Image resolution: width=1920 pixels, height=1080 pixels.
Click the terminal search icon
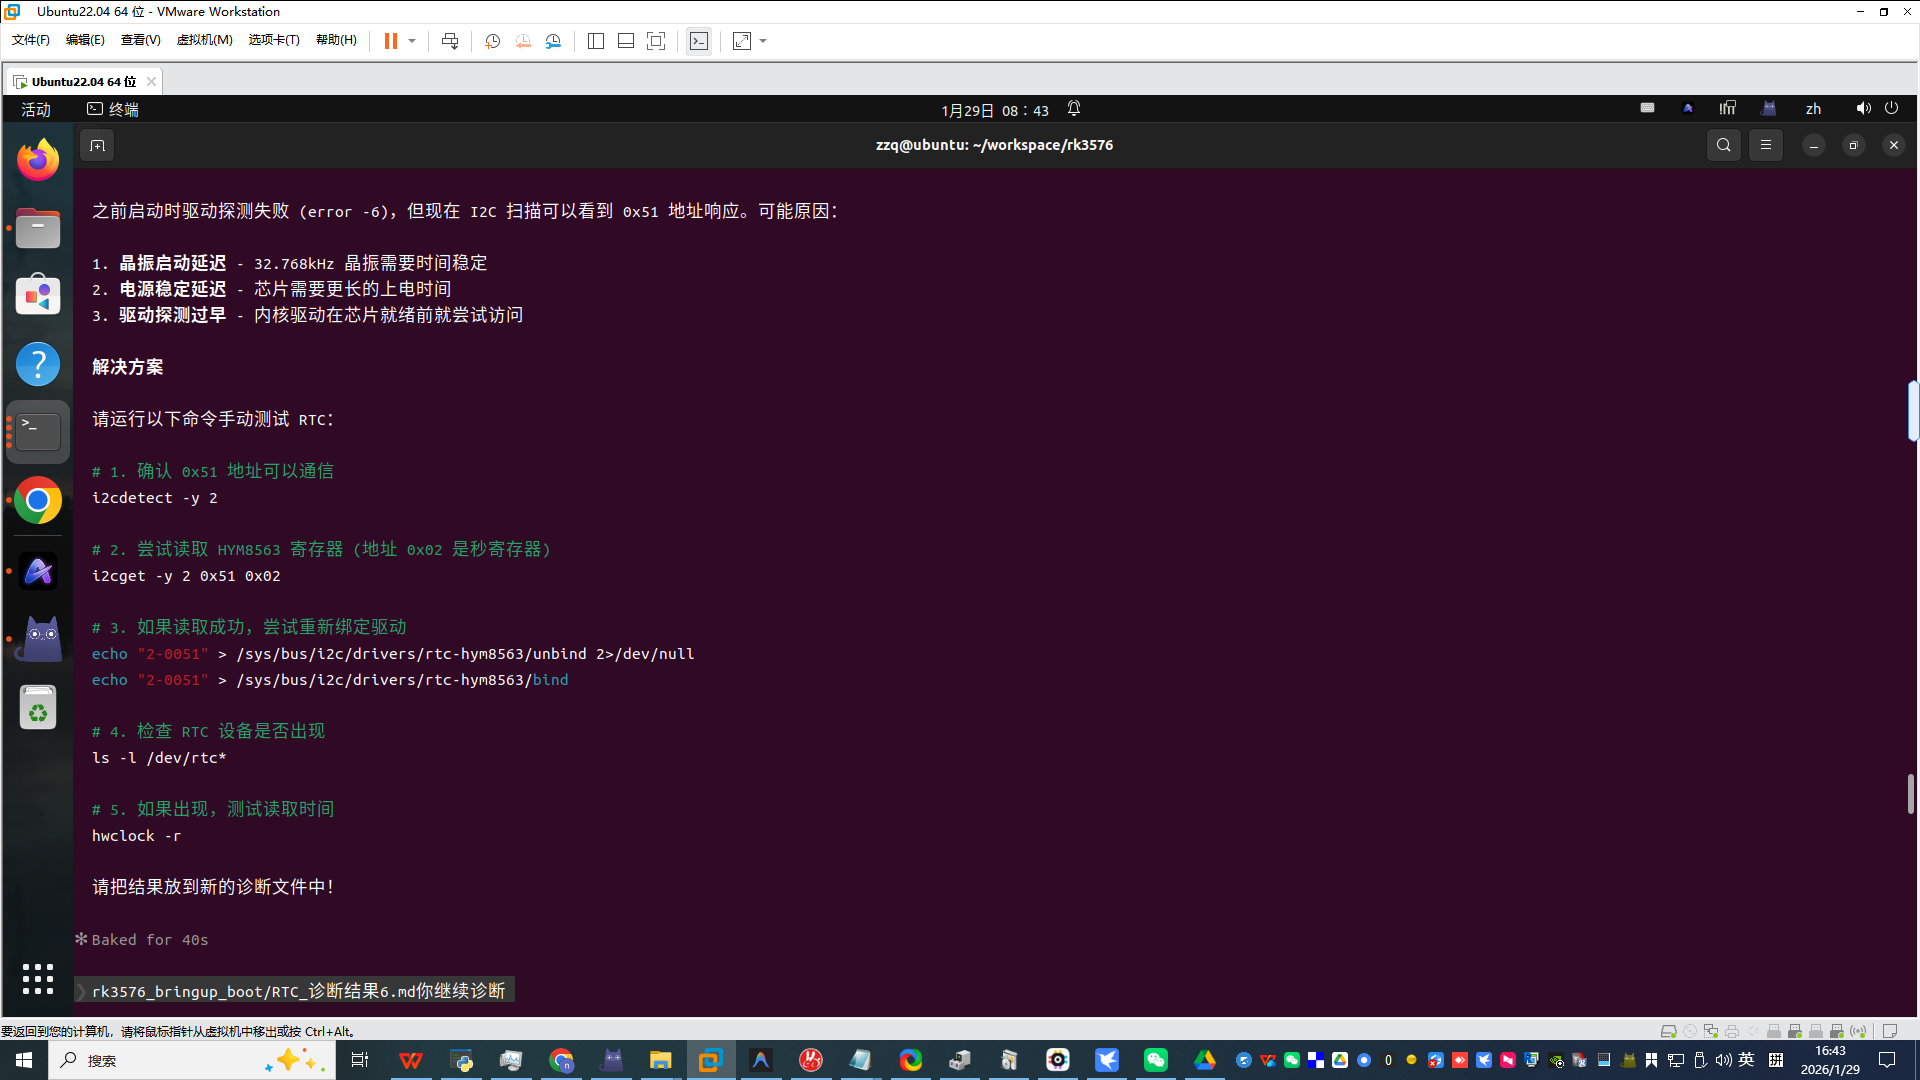click(1723, 145)
